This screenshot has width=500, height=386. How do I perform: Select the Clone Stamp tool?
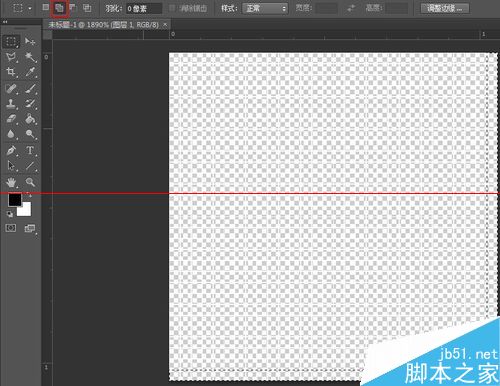click(11, 104)
